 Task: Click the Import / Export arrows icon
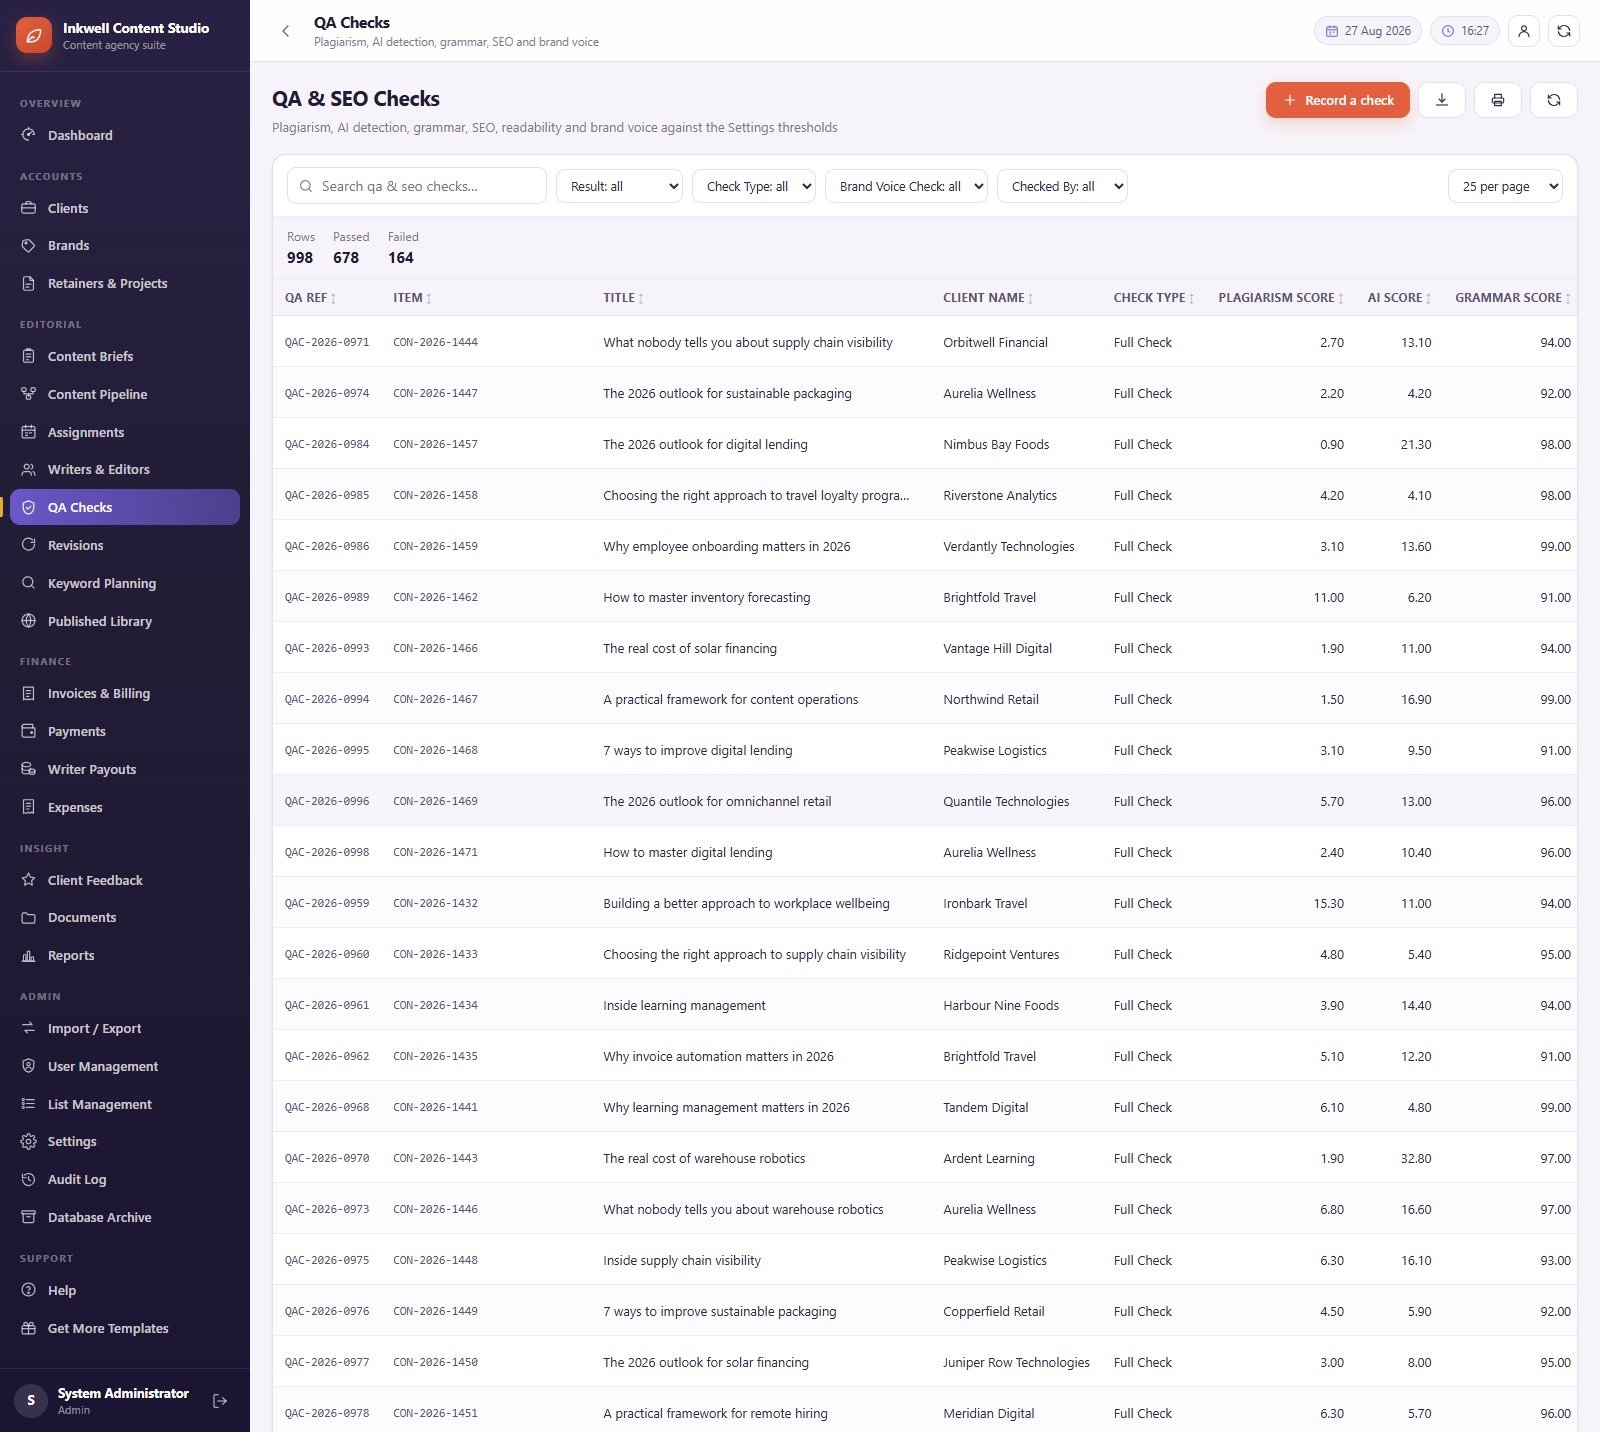coord(29,1028)
